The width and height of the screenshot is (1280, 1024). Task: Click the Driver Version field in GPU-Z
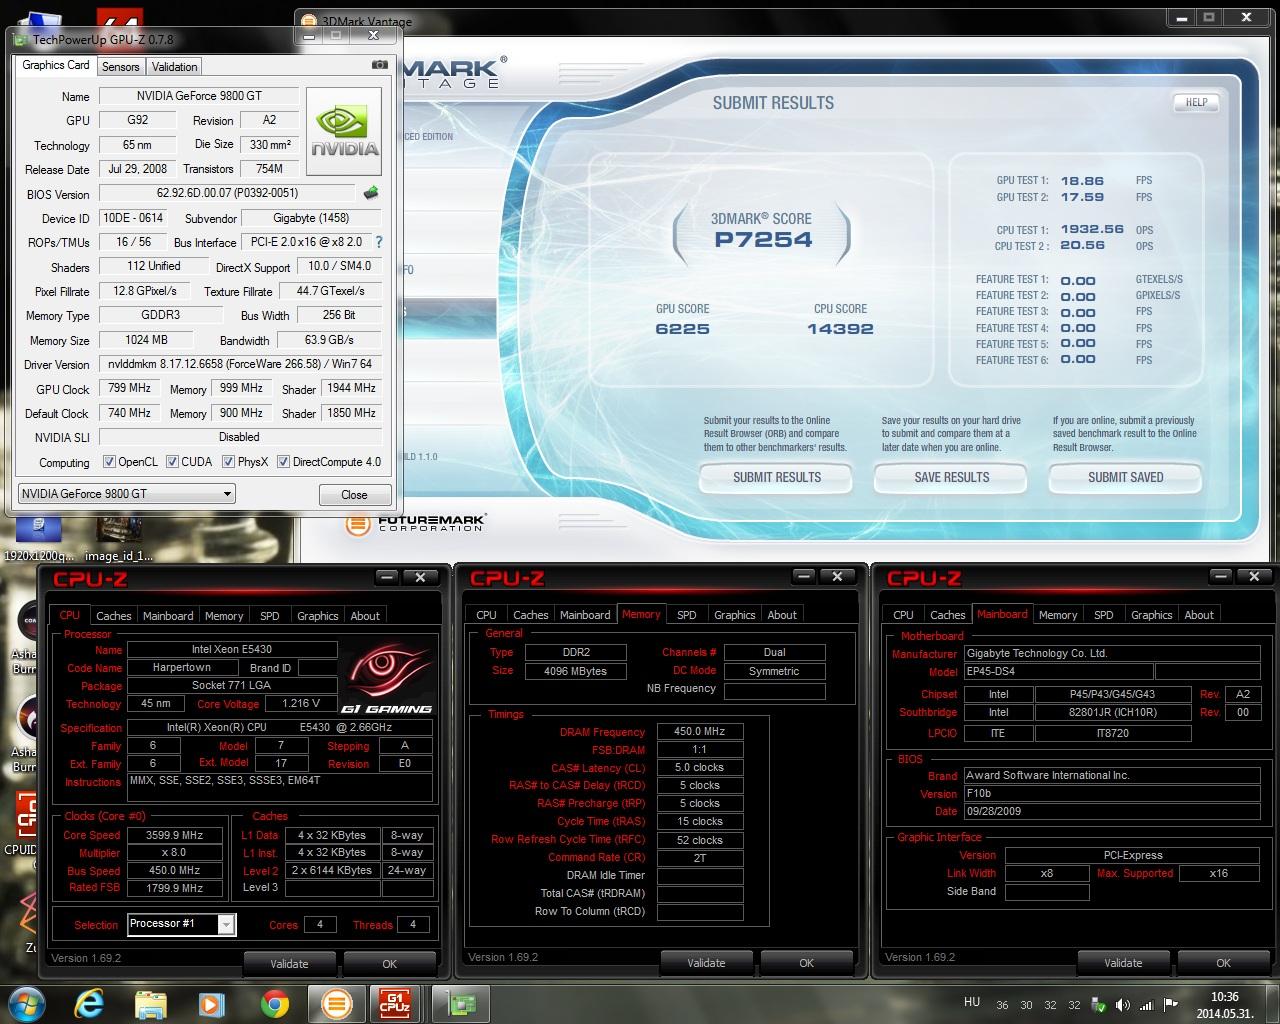(240, 364)
